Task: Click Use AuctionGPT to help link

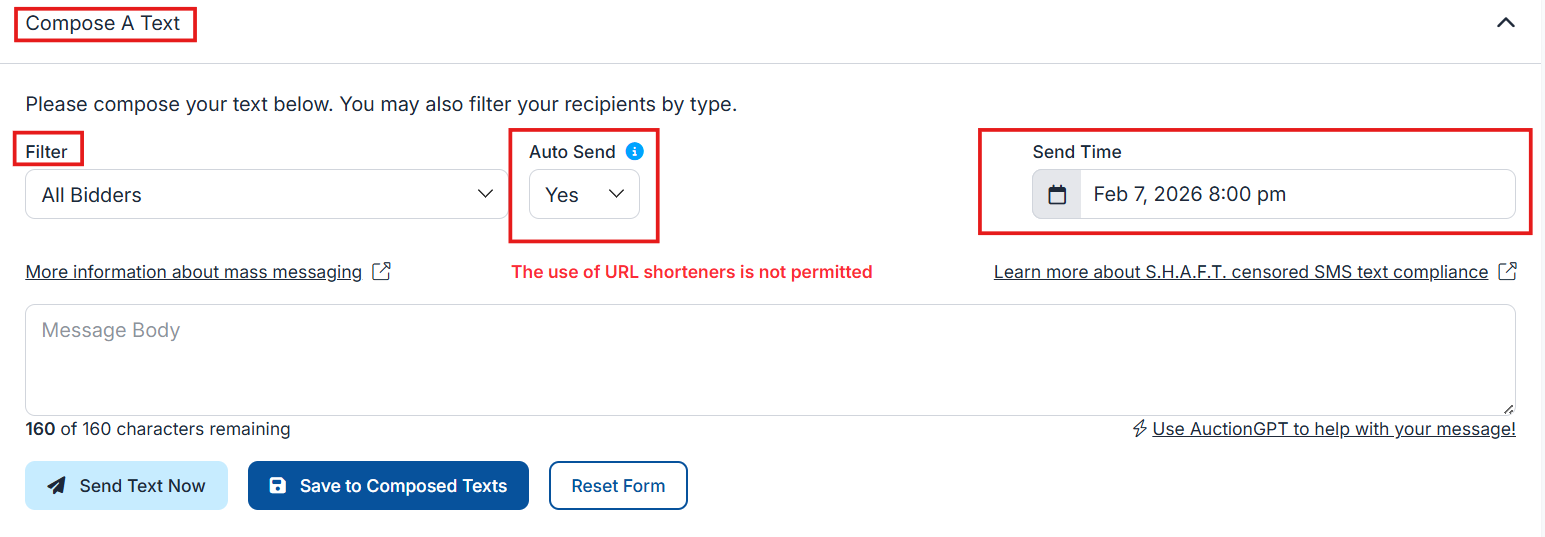Action: click(1333, 429)
